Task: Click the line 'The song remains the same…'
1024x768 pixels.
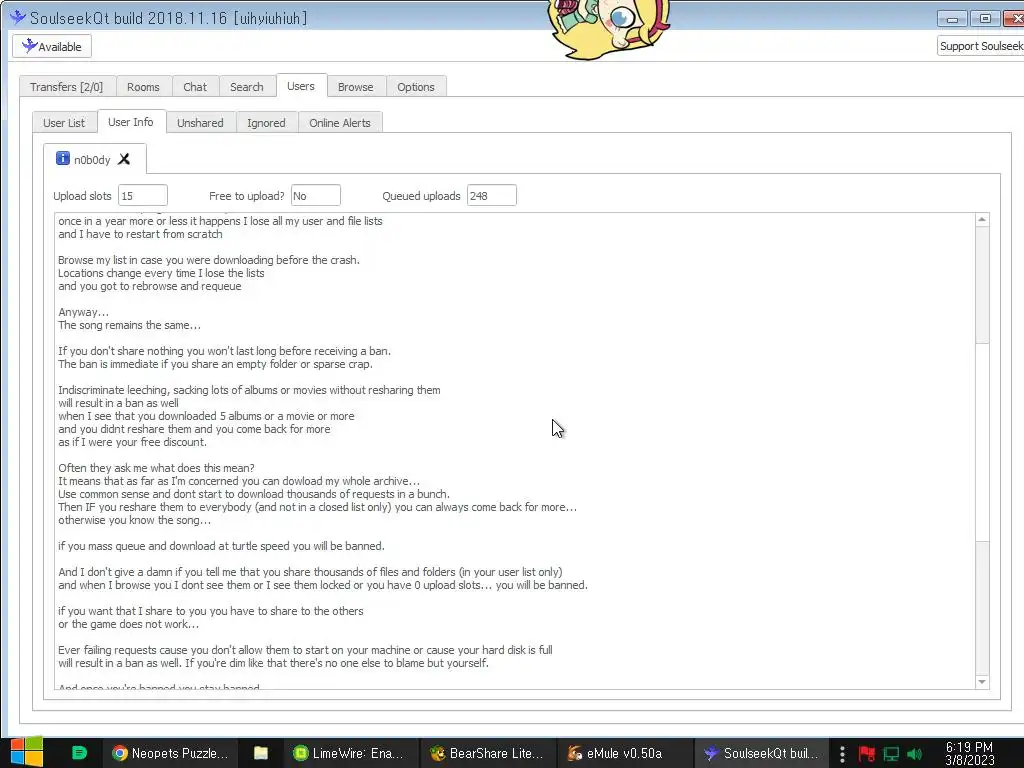Action: click(129, 325)
